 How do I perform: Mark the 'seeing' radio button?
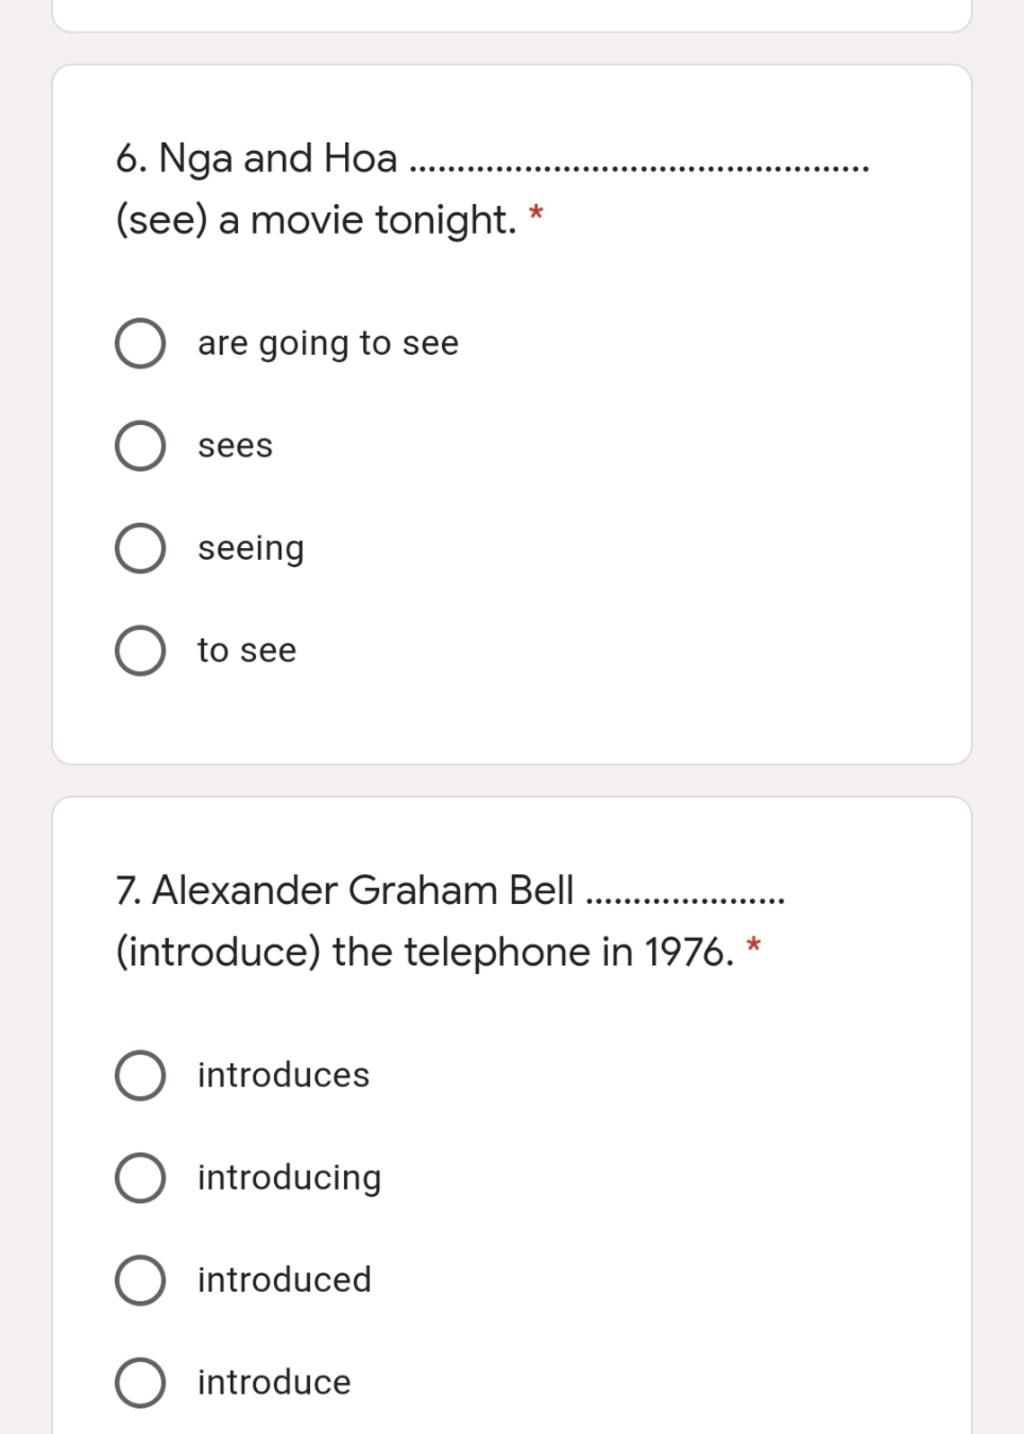tap(140, 548)
